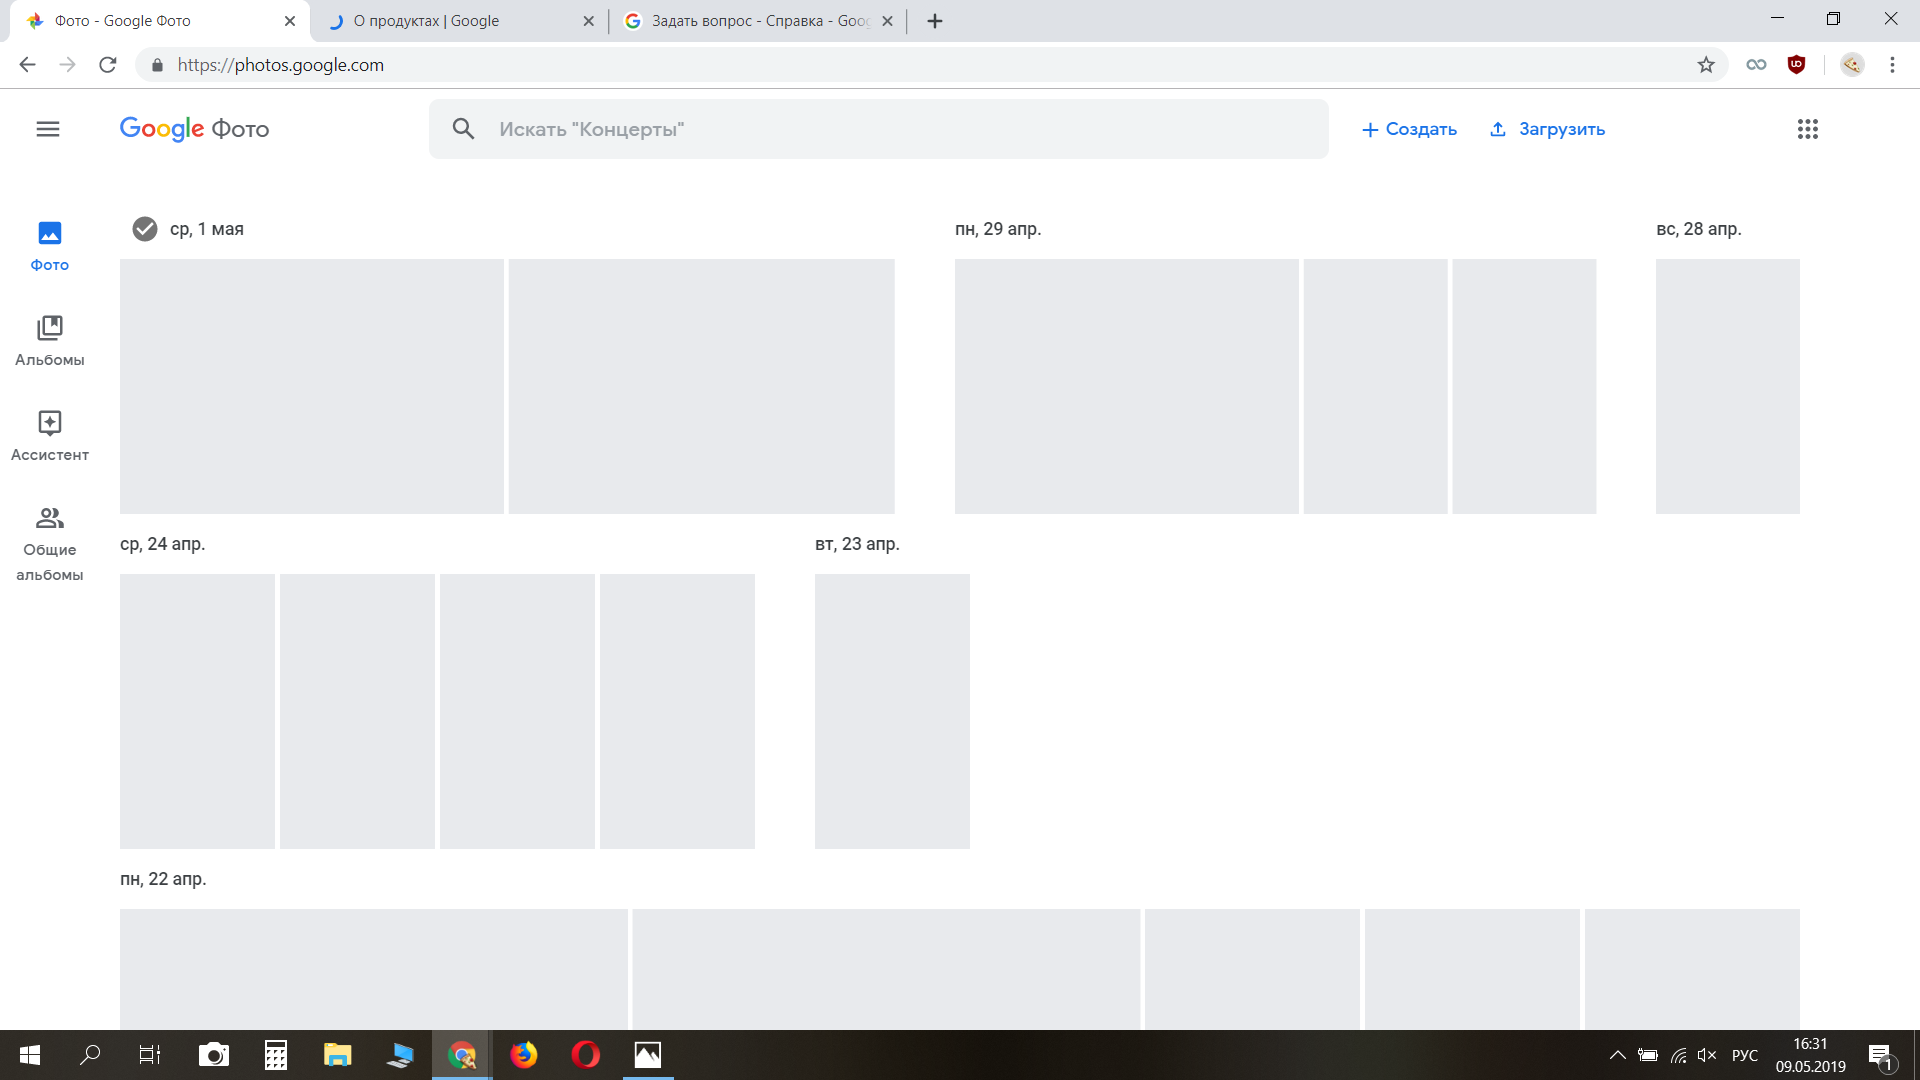
Task: Open Ассистент in the sidebar
Action: tap(49, 436)
